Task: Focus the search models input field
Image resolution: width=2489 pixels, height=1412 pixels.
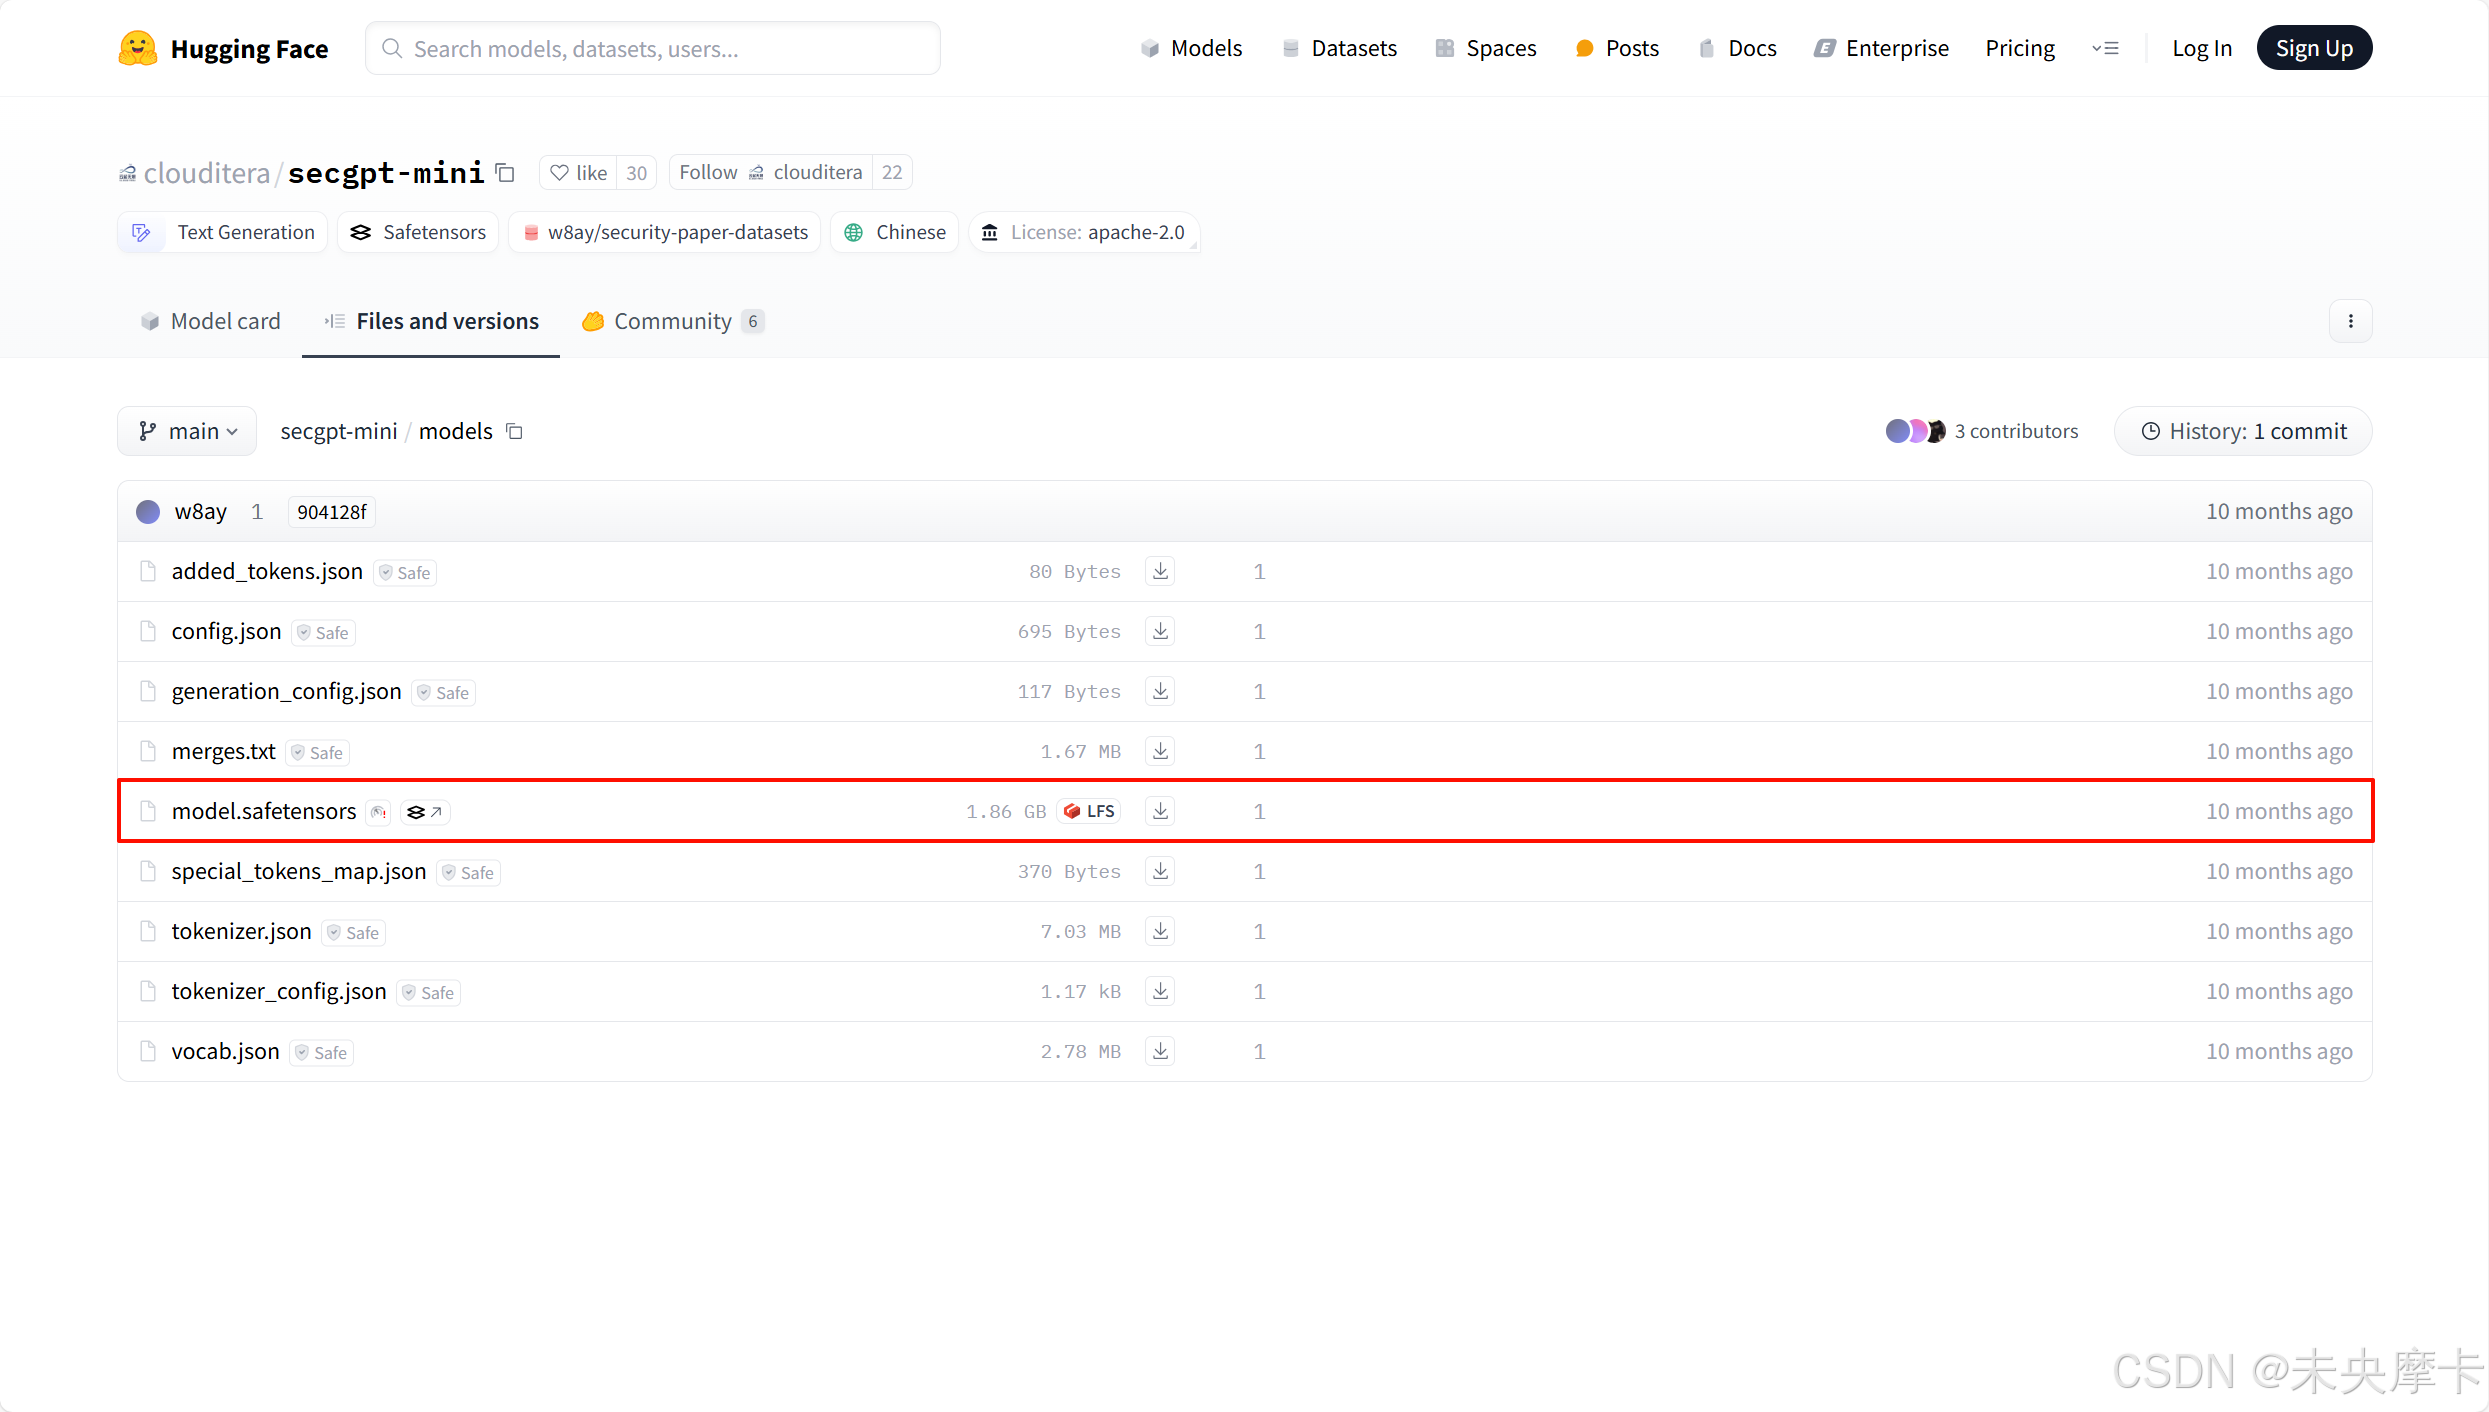Action: coord(652,49)
